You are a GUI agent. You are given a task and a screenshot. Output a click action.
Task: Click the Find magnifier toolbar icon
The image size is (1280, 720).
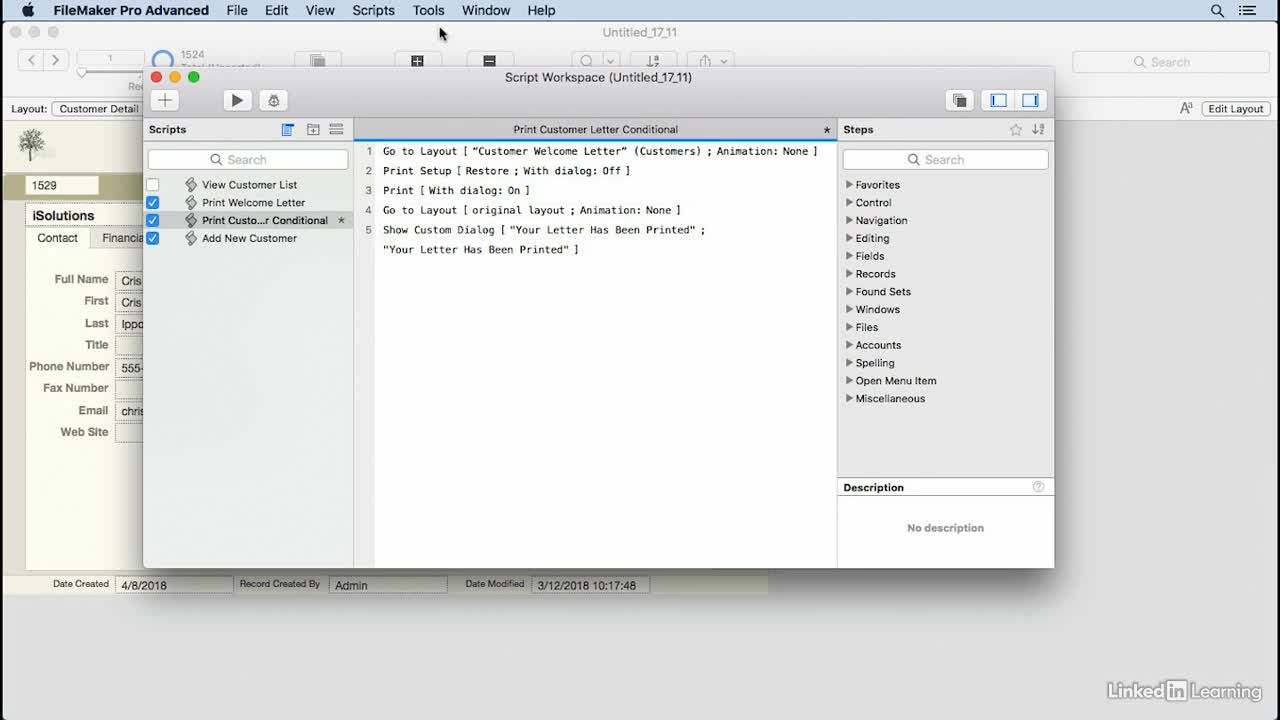click(587, 61)
